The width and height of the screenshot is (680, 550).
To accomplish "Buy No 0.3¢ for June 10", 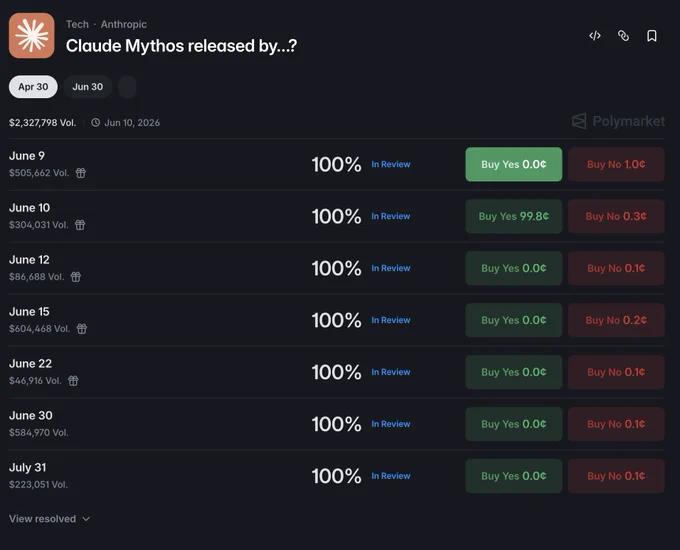I will click(616, 216).
